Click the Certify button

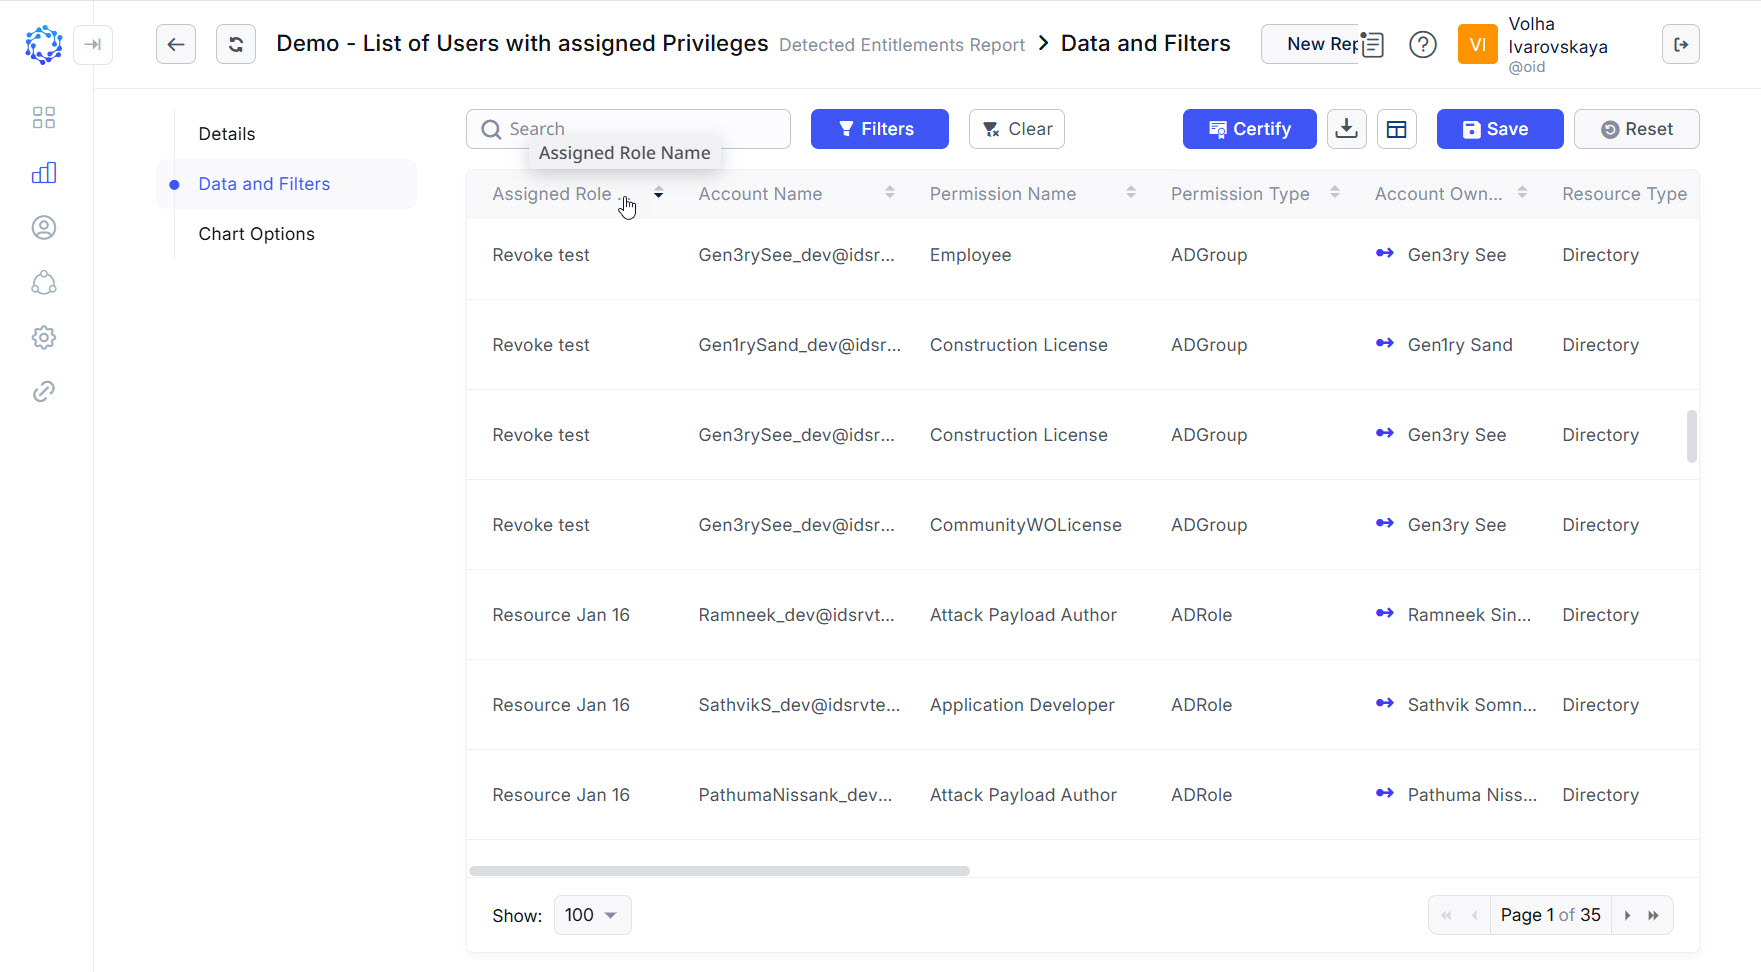coord(1249,129)
